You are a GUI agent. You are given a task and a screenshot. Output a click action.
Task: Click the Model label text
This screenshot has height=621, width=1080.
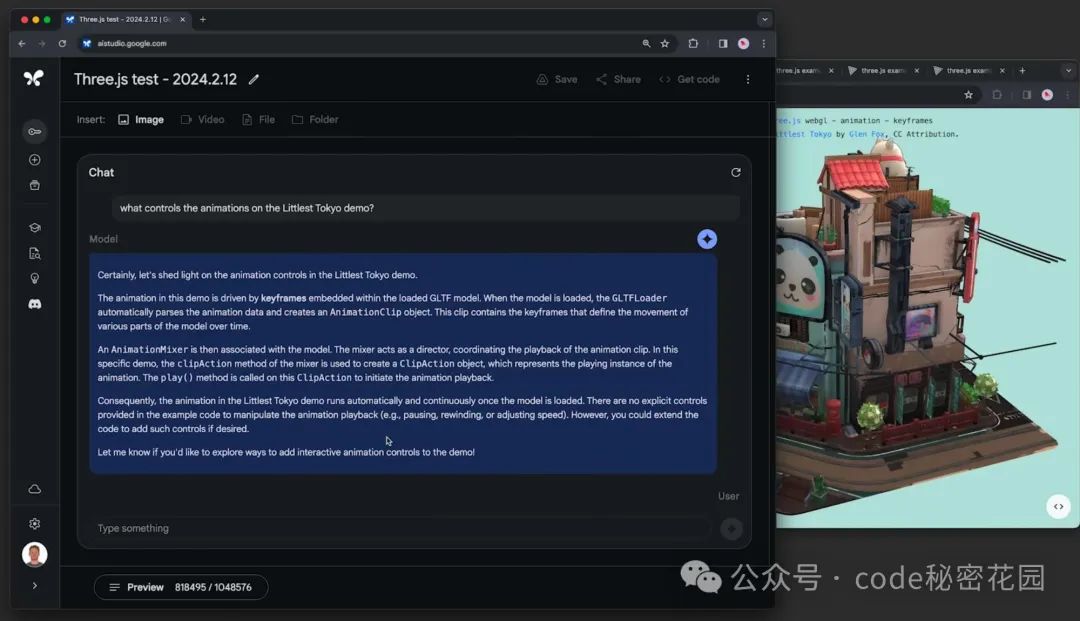(x=103, y=239)
